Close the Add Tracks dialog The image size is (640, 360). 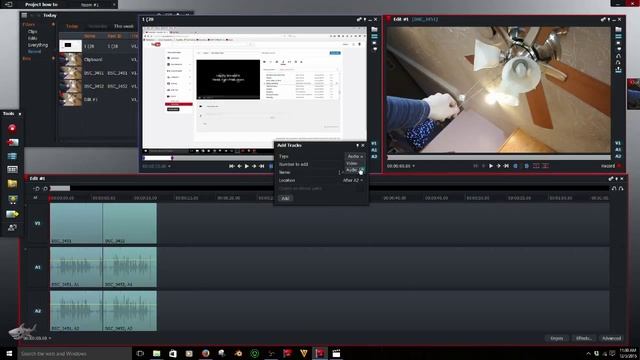pos(363,145)
